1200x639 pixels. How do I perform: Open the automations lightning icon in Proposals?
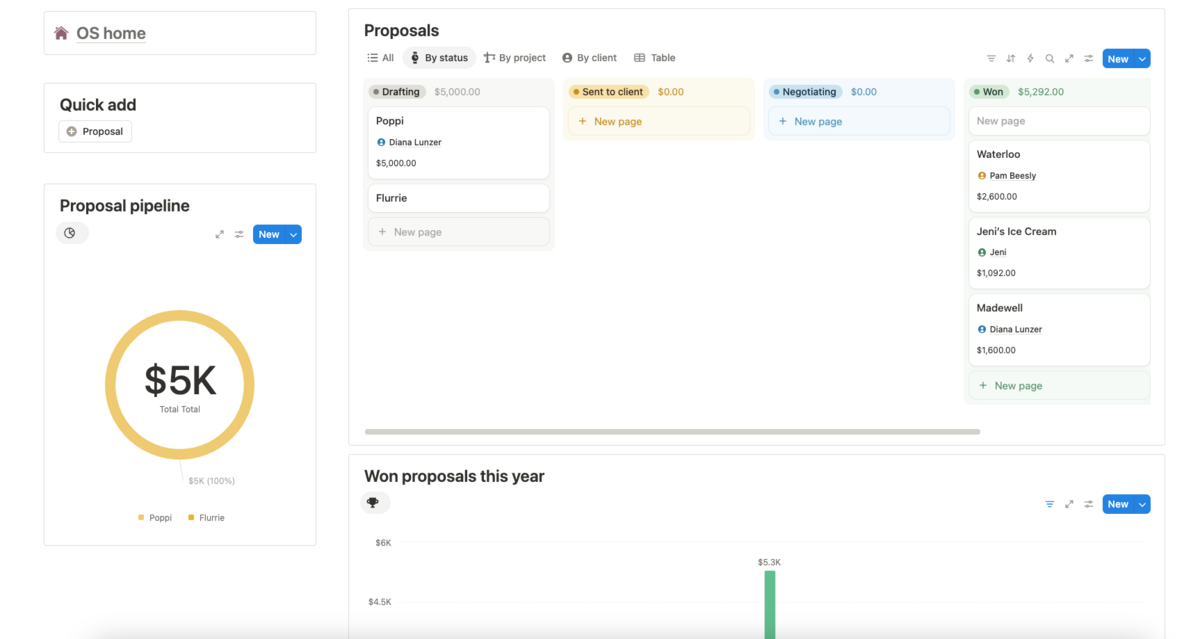(1030, 59)
